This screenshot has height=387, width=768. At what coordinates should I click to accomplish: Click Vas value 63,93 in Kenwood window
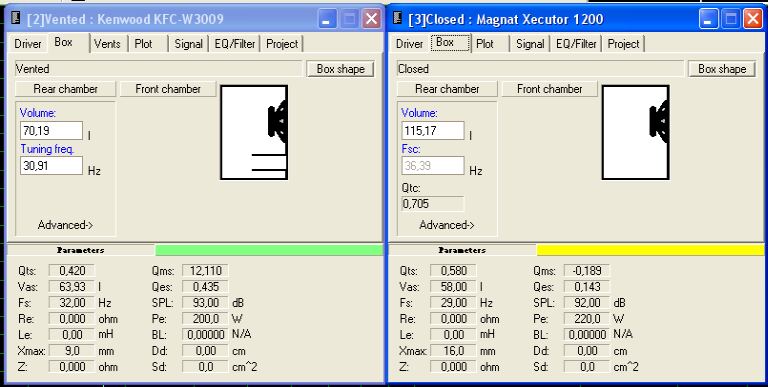tap(72, 287)
